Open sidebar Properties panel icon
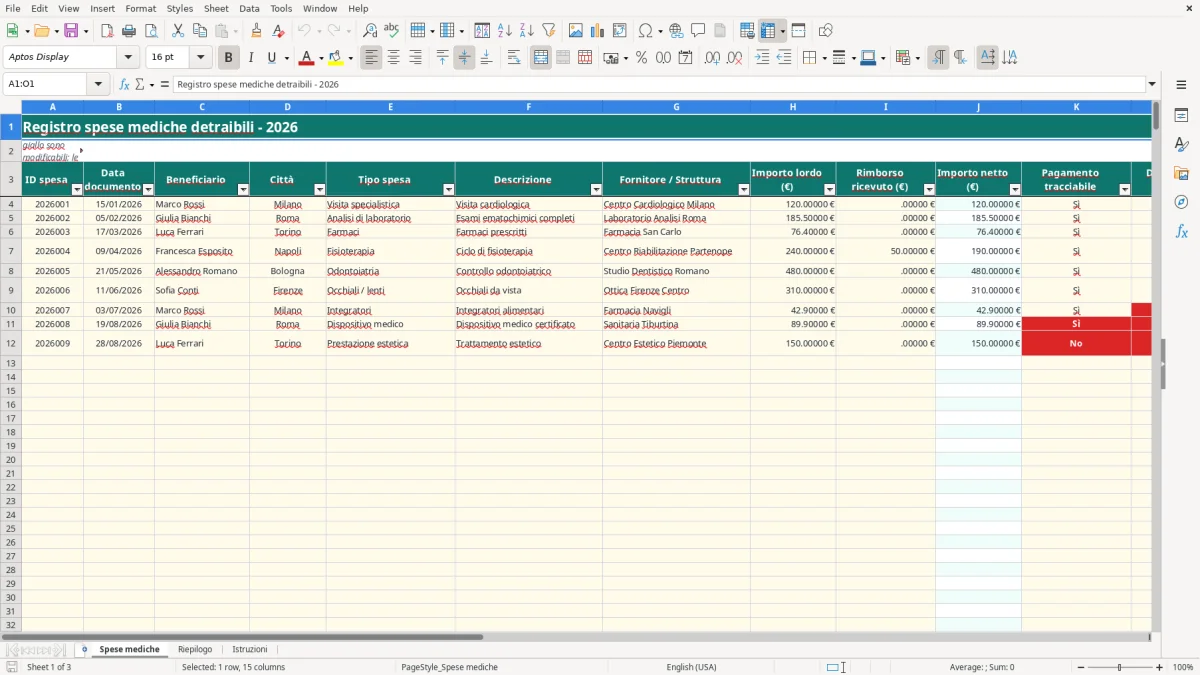Viewport: 1200px width, 675px height. pos(1181,116)
